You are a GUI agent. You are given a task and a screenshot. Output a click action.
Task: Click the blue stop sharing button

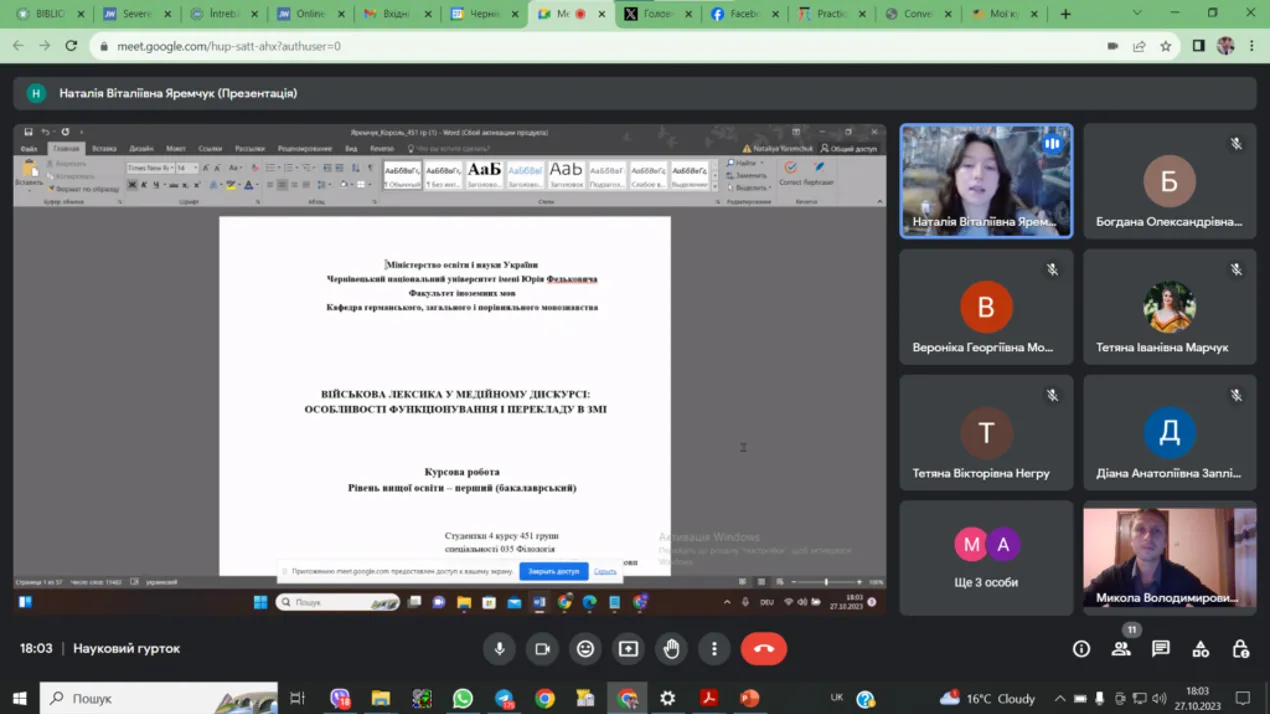click(553, 571)
